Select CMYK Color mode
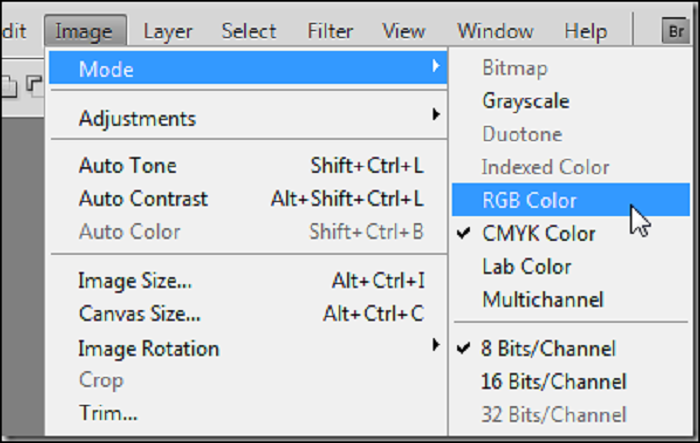The width and height of the screenshot is (700, 443). pyautogui.click(x=538, y=234)
